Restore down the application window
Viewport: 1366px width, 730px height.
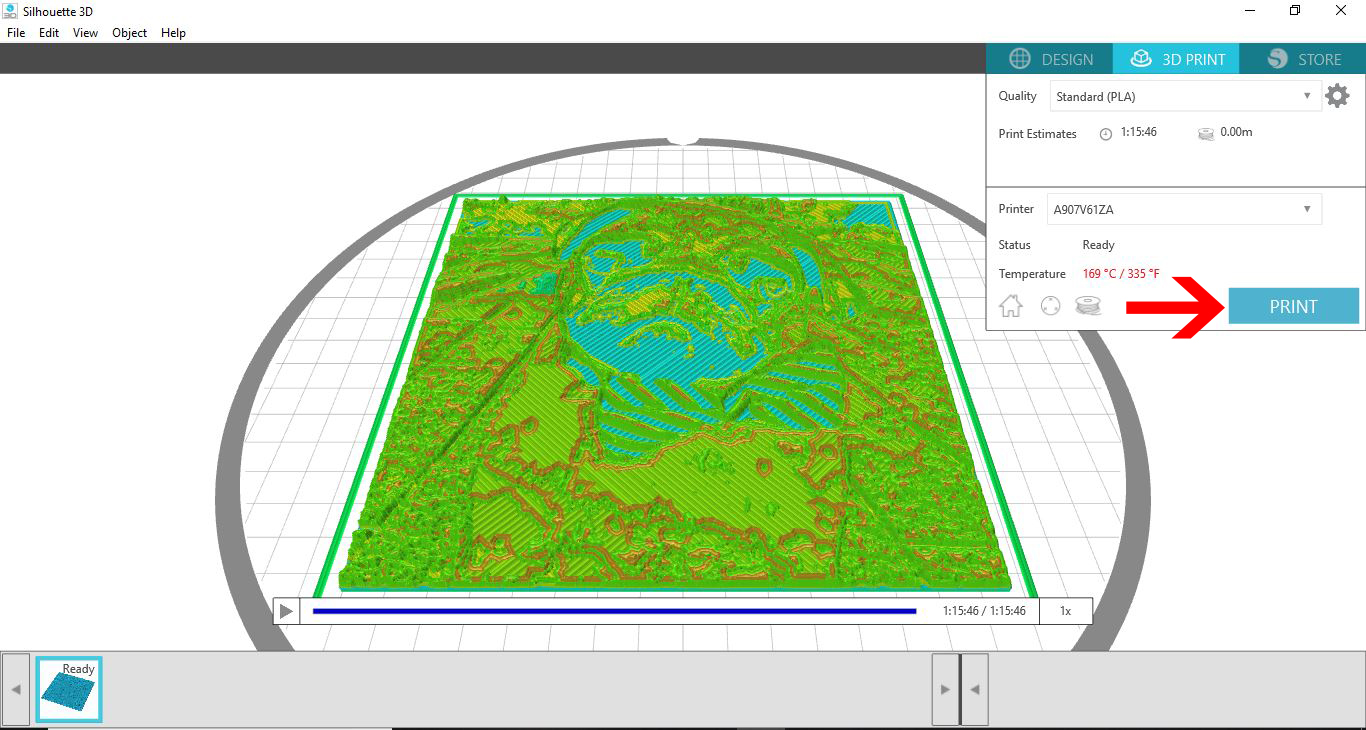1295,10
